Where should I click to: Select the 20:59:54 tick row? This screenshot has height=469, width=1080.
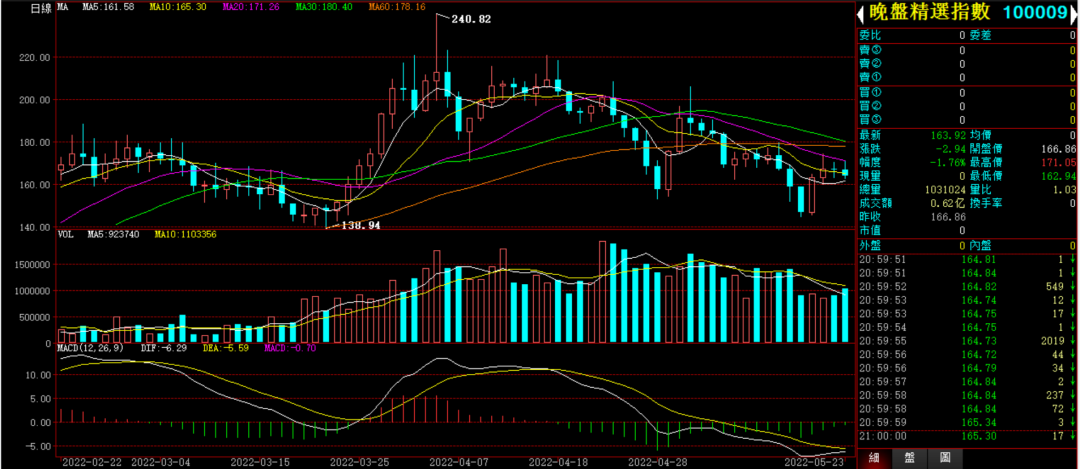click(967, 326)
